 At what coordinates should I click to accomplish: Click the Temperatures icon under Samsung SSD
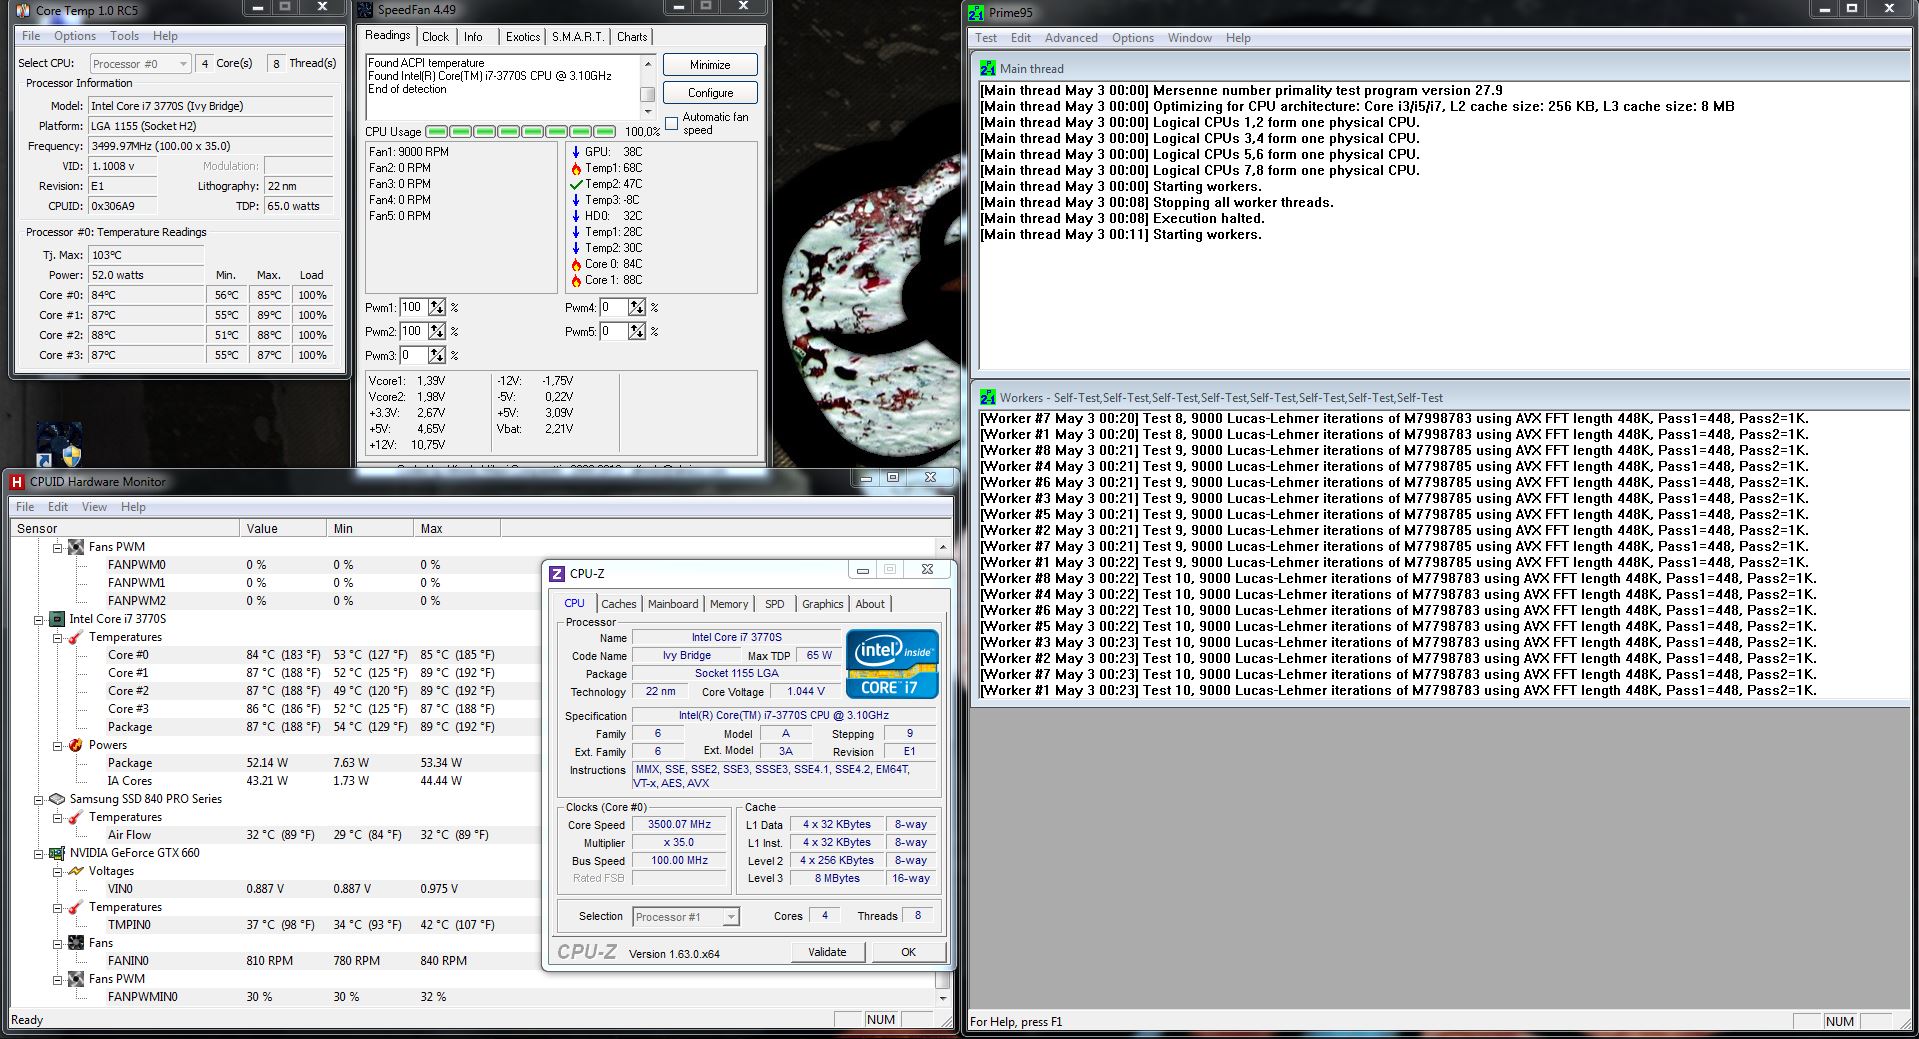[x=76, y=817]
